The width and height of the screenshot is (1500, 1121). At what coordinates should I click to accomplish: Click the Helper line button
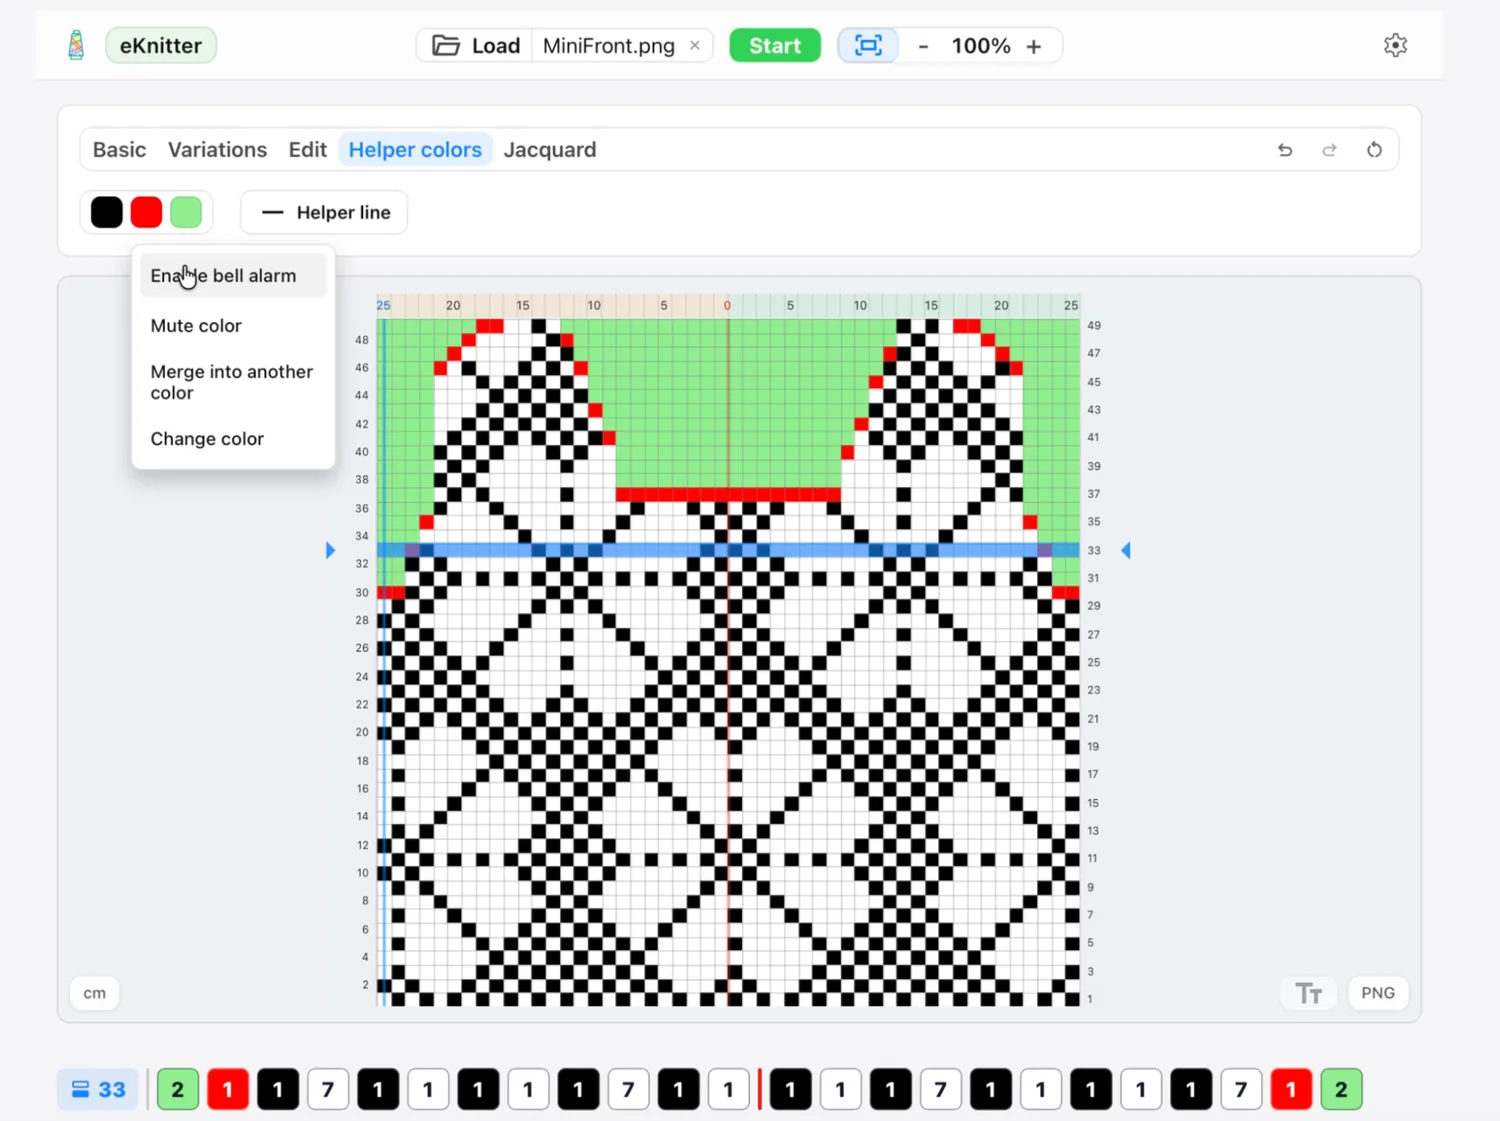[324, 212]
